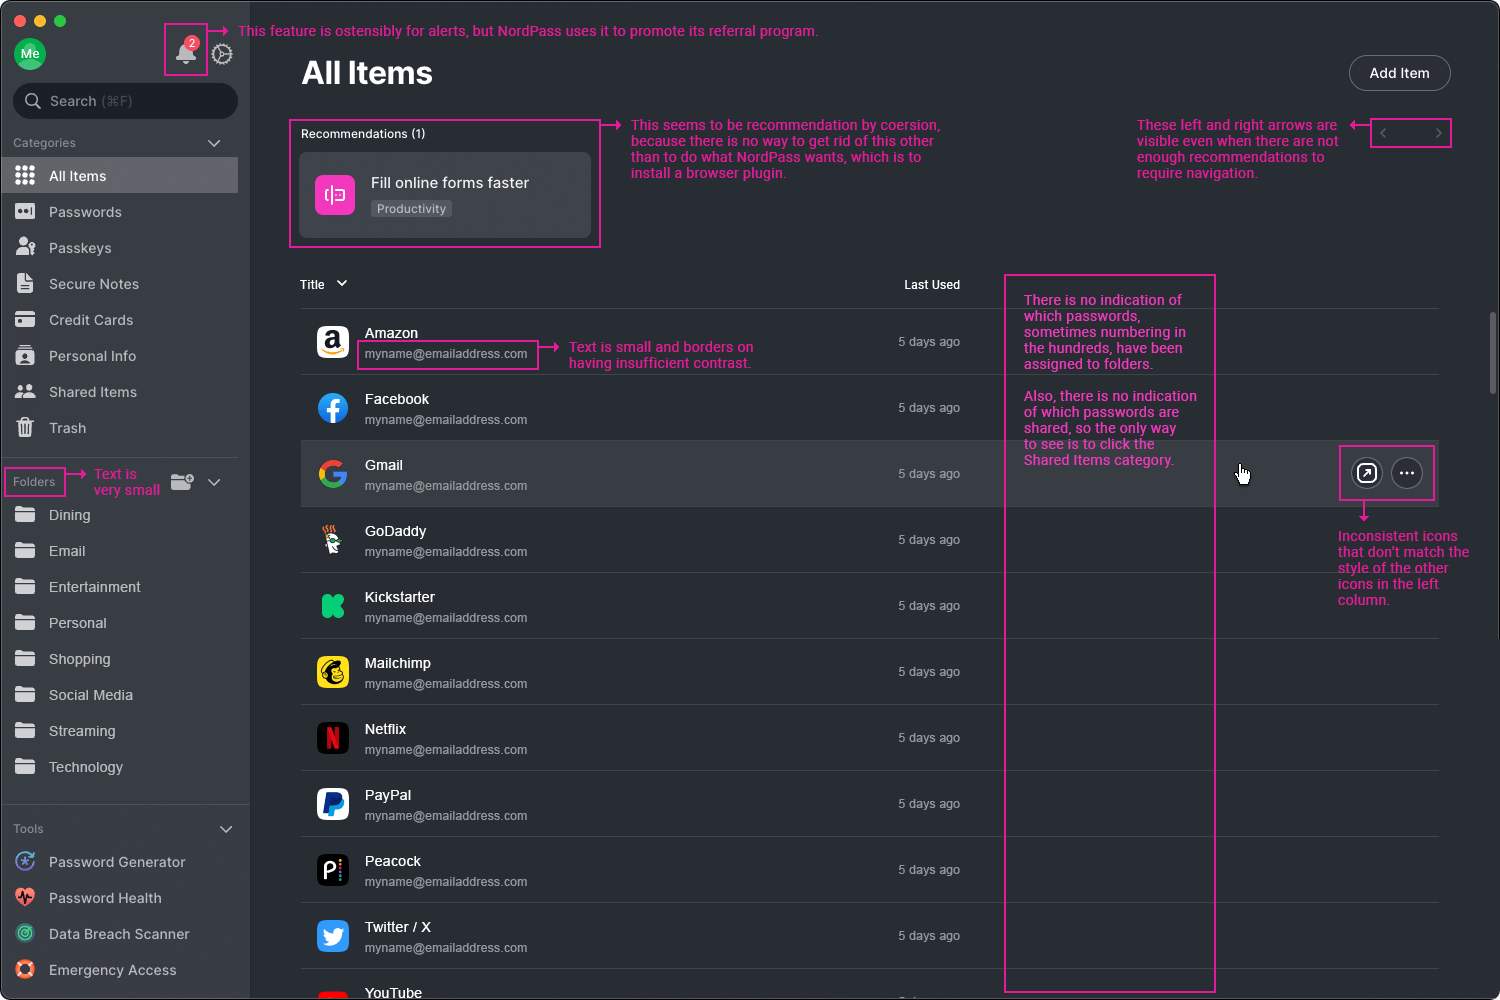Collapse the Categories section
This screenshot has height=1000, width=1500.
pyautogui.click(x=214, y=143)
